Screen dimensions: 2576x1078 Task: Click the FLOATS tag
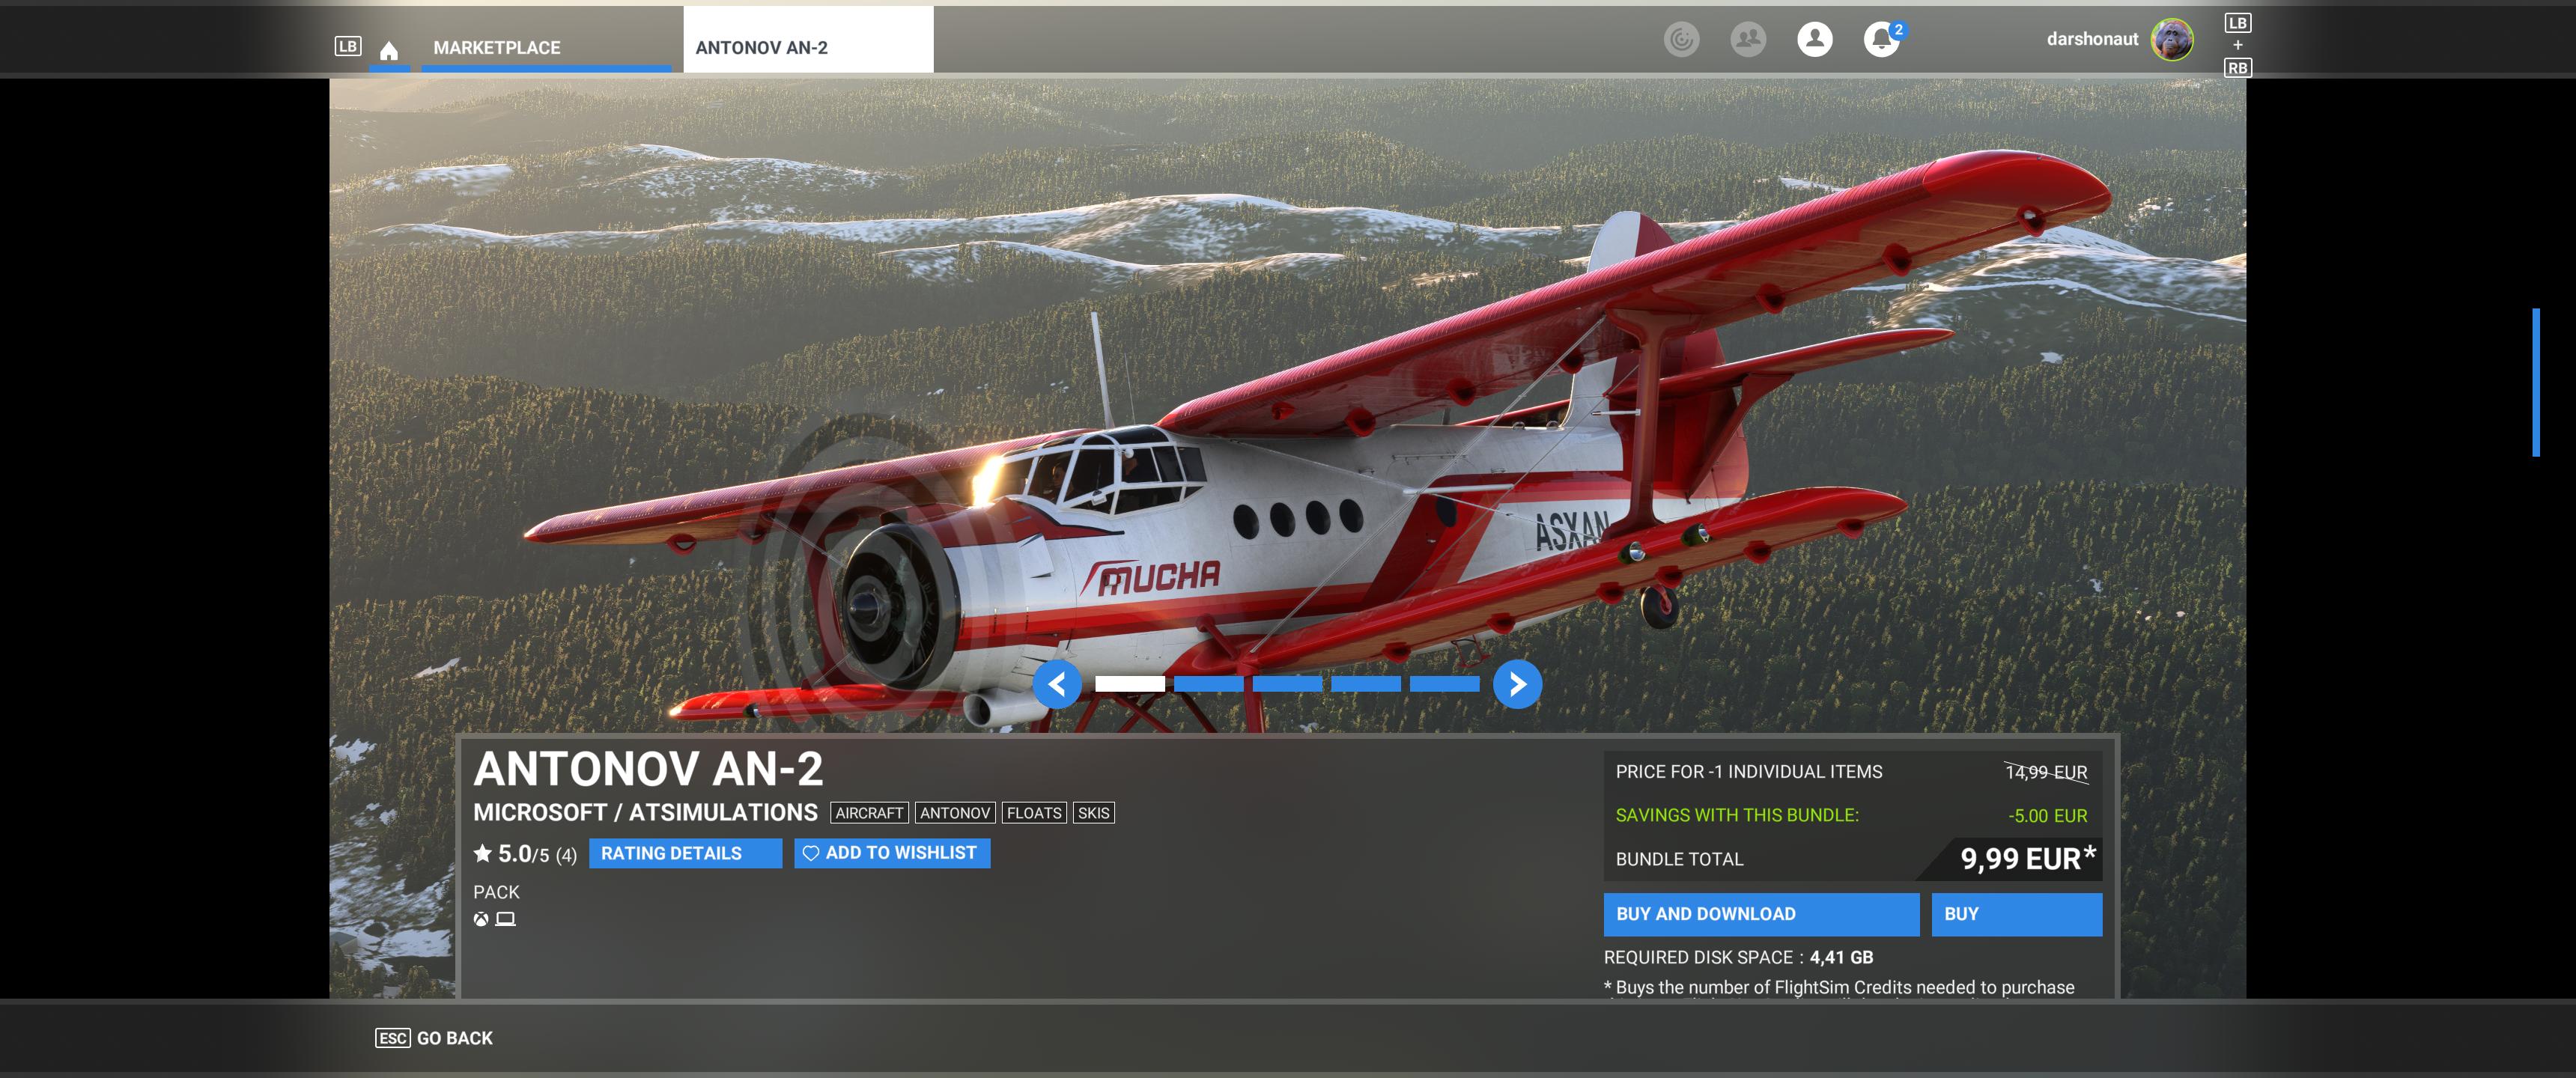pyautogui.click(x=1034, y=813)
